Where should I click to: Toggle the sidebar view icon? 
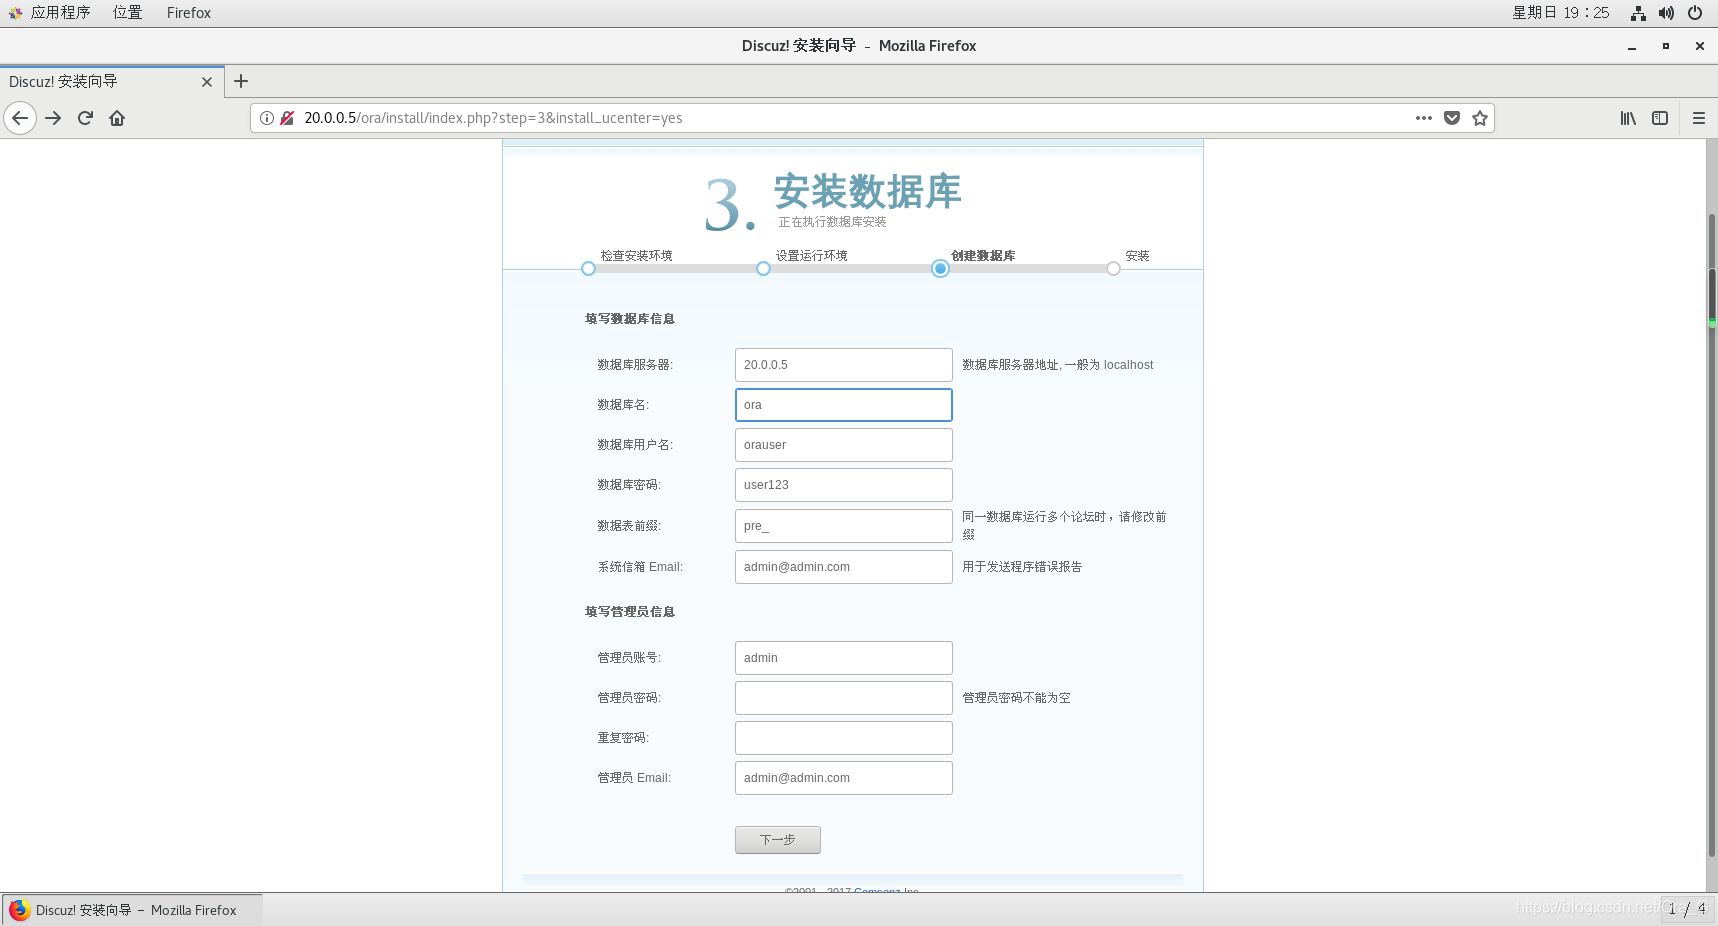(x=1660, y=118)
